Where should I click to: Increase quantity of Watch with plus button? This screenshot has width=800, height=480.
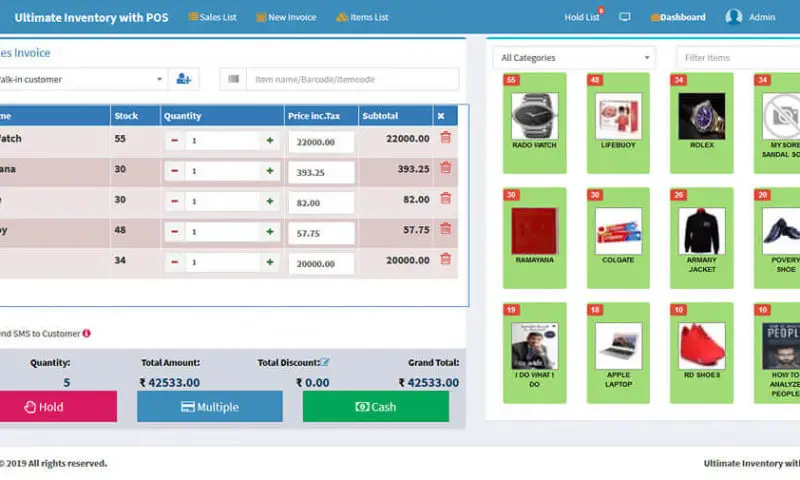coord(270,140)
